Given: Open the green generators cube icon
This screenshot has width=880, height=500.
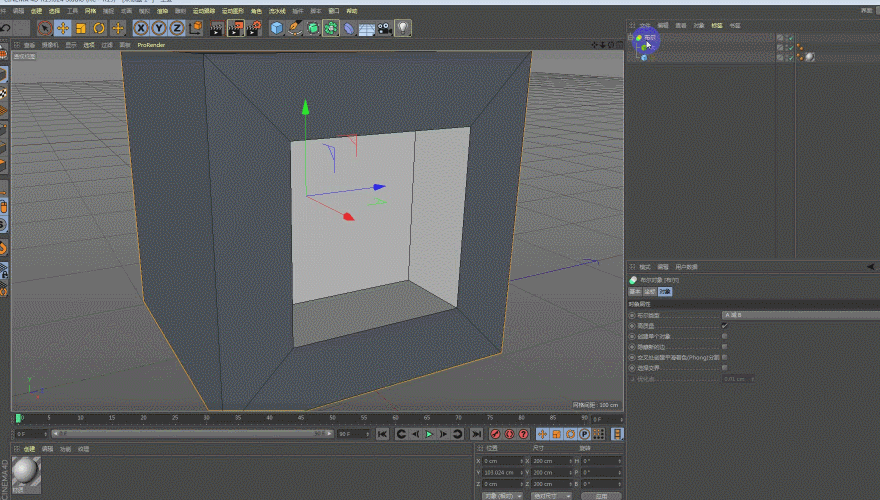Looking at the screenshot, I should [x=313, y=28].
